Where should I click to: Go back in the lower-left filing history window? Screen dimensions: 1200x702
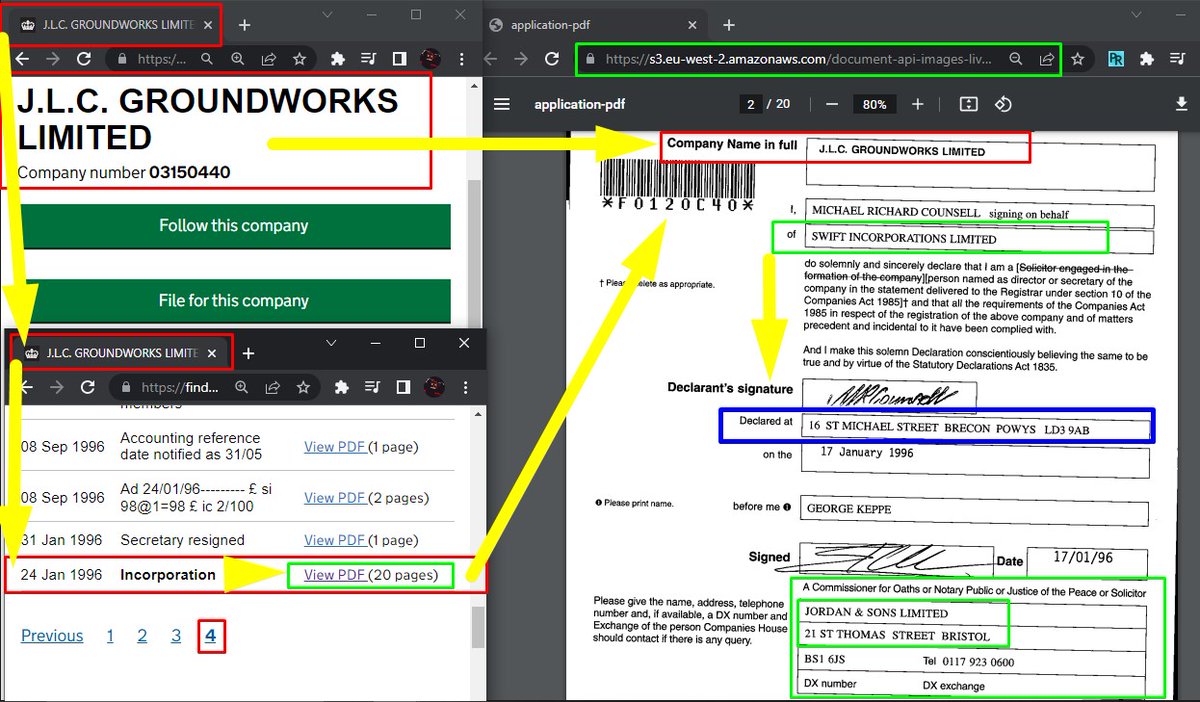(25, 387)
